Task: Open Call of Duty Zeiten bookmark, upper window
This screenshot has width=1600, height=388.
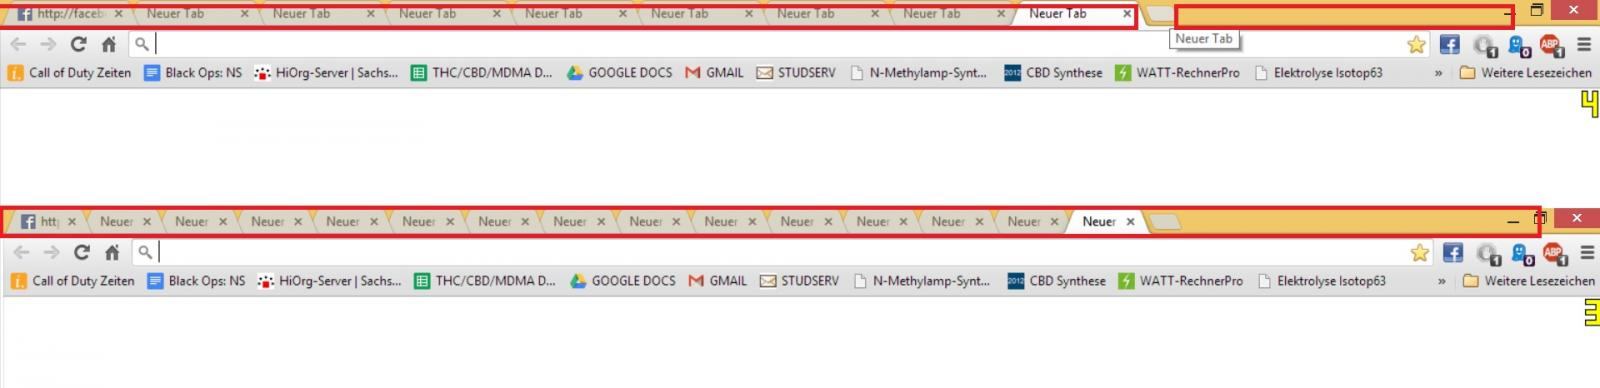Action: (x=69, y=73)
